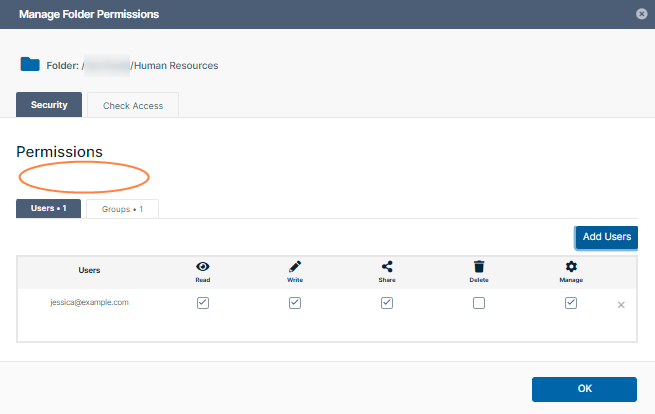
Task: Click the Share icon in header
Action: click(387, 267)
